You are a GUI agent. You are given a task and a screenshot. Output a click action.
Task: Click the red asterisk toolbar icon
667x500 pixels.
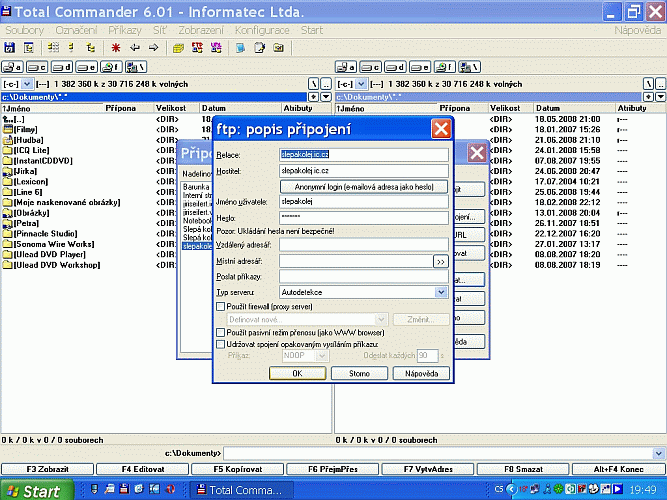pos(118,47)
